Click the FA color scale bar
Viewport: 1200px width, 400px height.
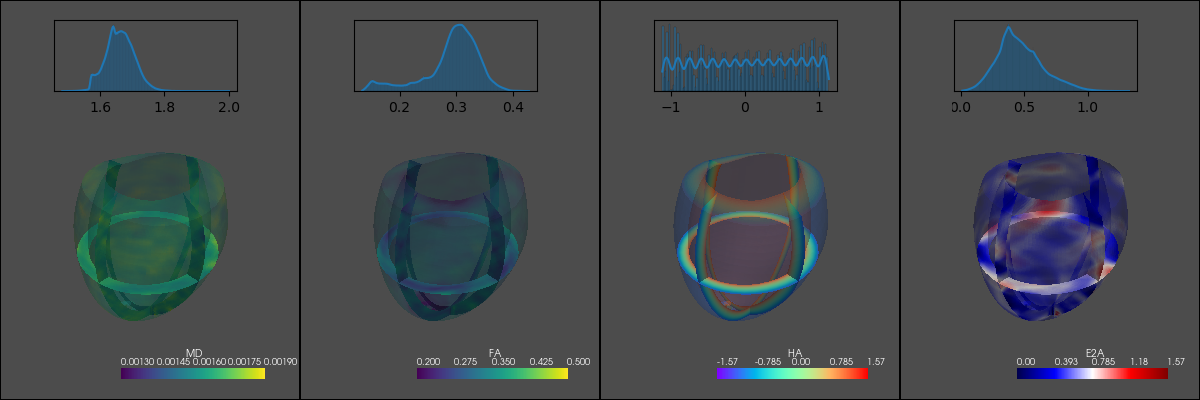pyautogui.click(x=492, y=374)
